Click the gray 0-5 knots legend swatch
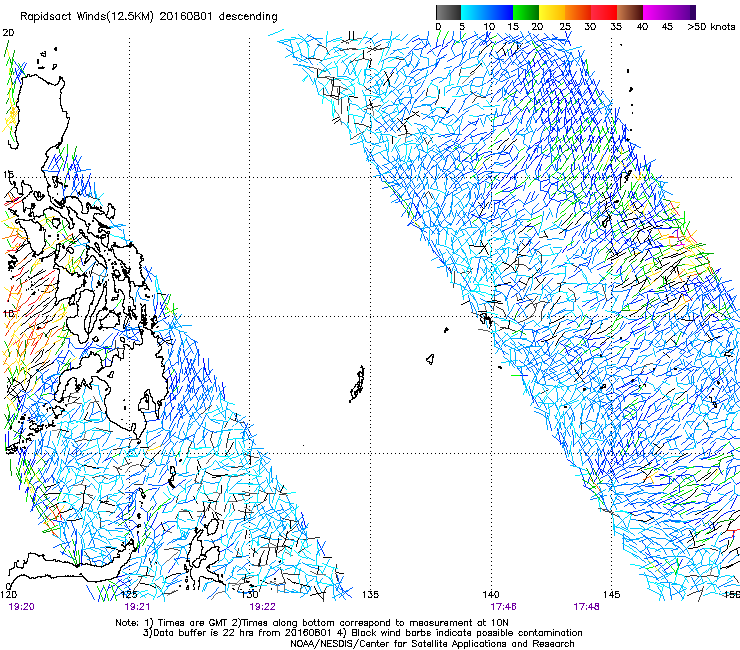The width and height of the screenshot is (740, 650). (x=448, y=12)
